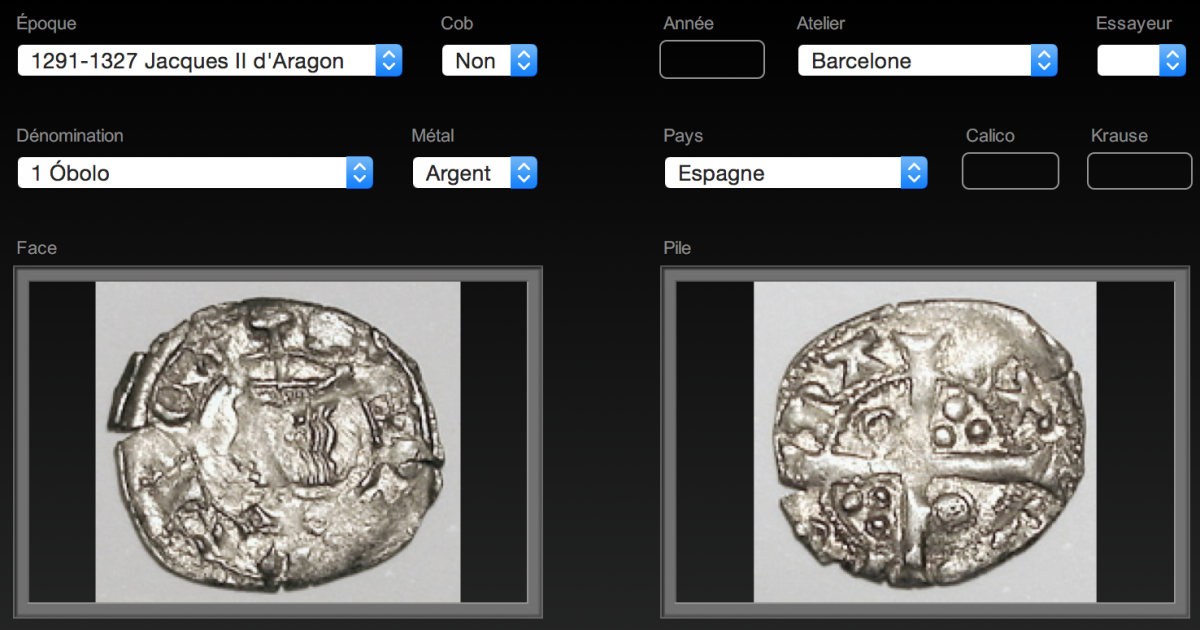This screenshot has width=1200, height=630.
Task: Click the arrows icon on the Dénomination field
Action: coord(359,173)
